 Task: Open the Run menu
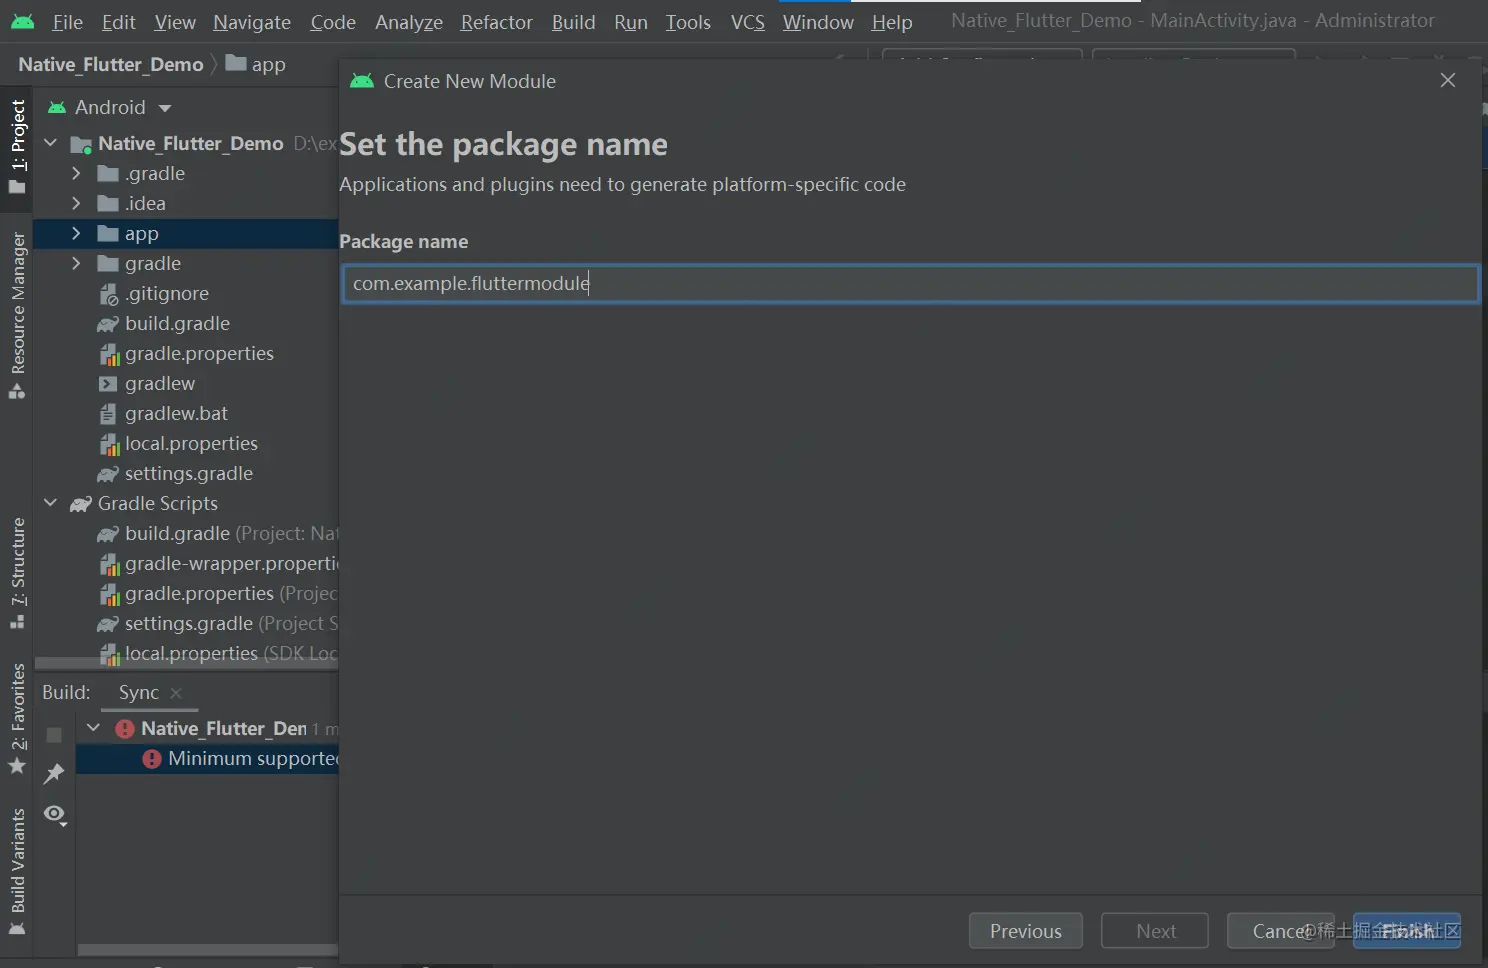pos(631,22)
